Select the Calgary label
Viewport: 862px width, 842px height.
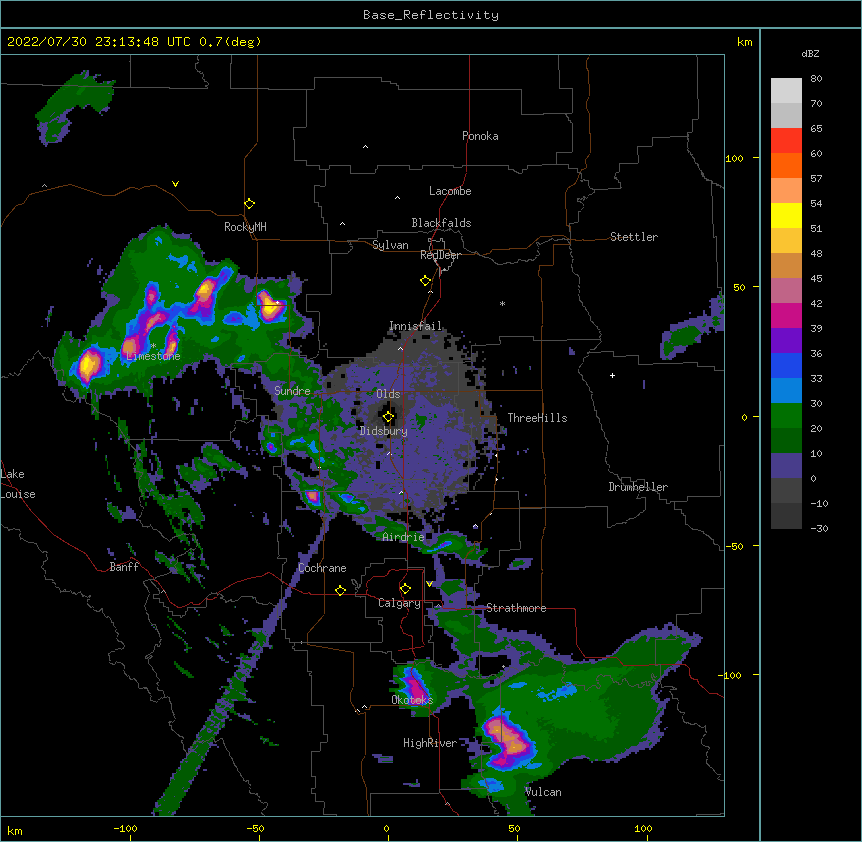tap(399, 603)
